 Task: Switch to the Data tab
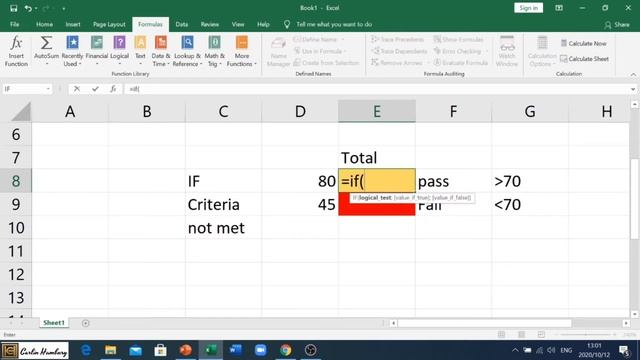click(182, 24)
